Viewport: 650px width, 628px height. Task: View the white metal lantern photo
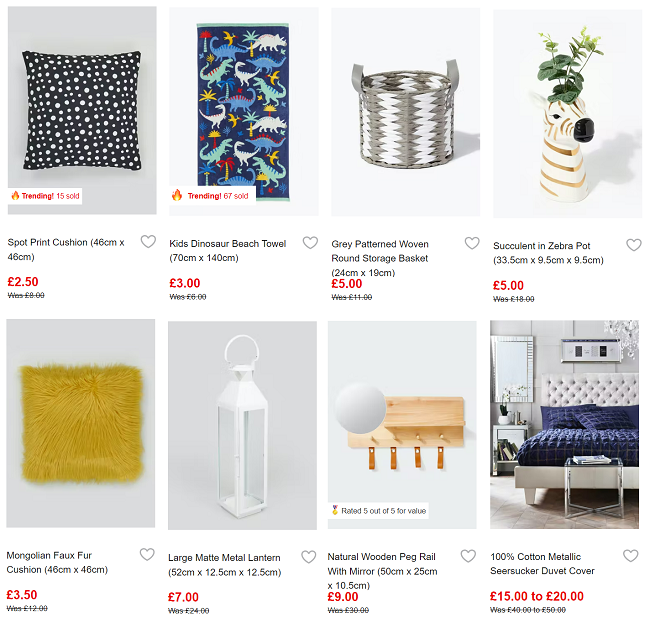pyautogui.click(x=243, y=425)
